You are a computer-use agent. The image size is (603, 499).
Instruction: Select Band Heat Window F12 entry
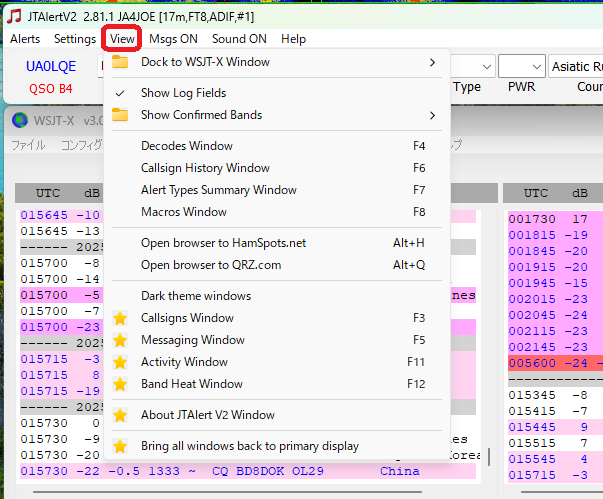[277, 384]
